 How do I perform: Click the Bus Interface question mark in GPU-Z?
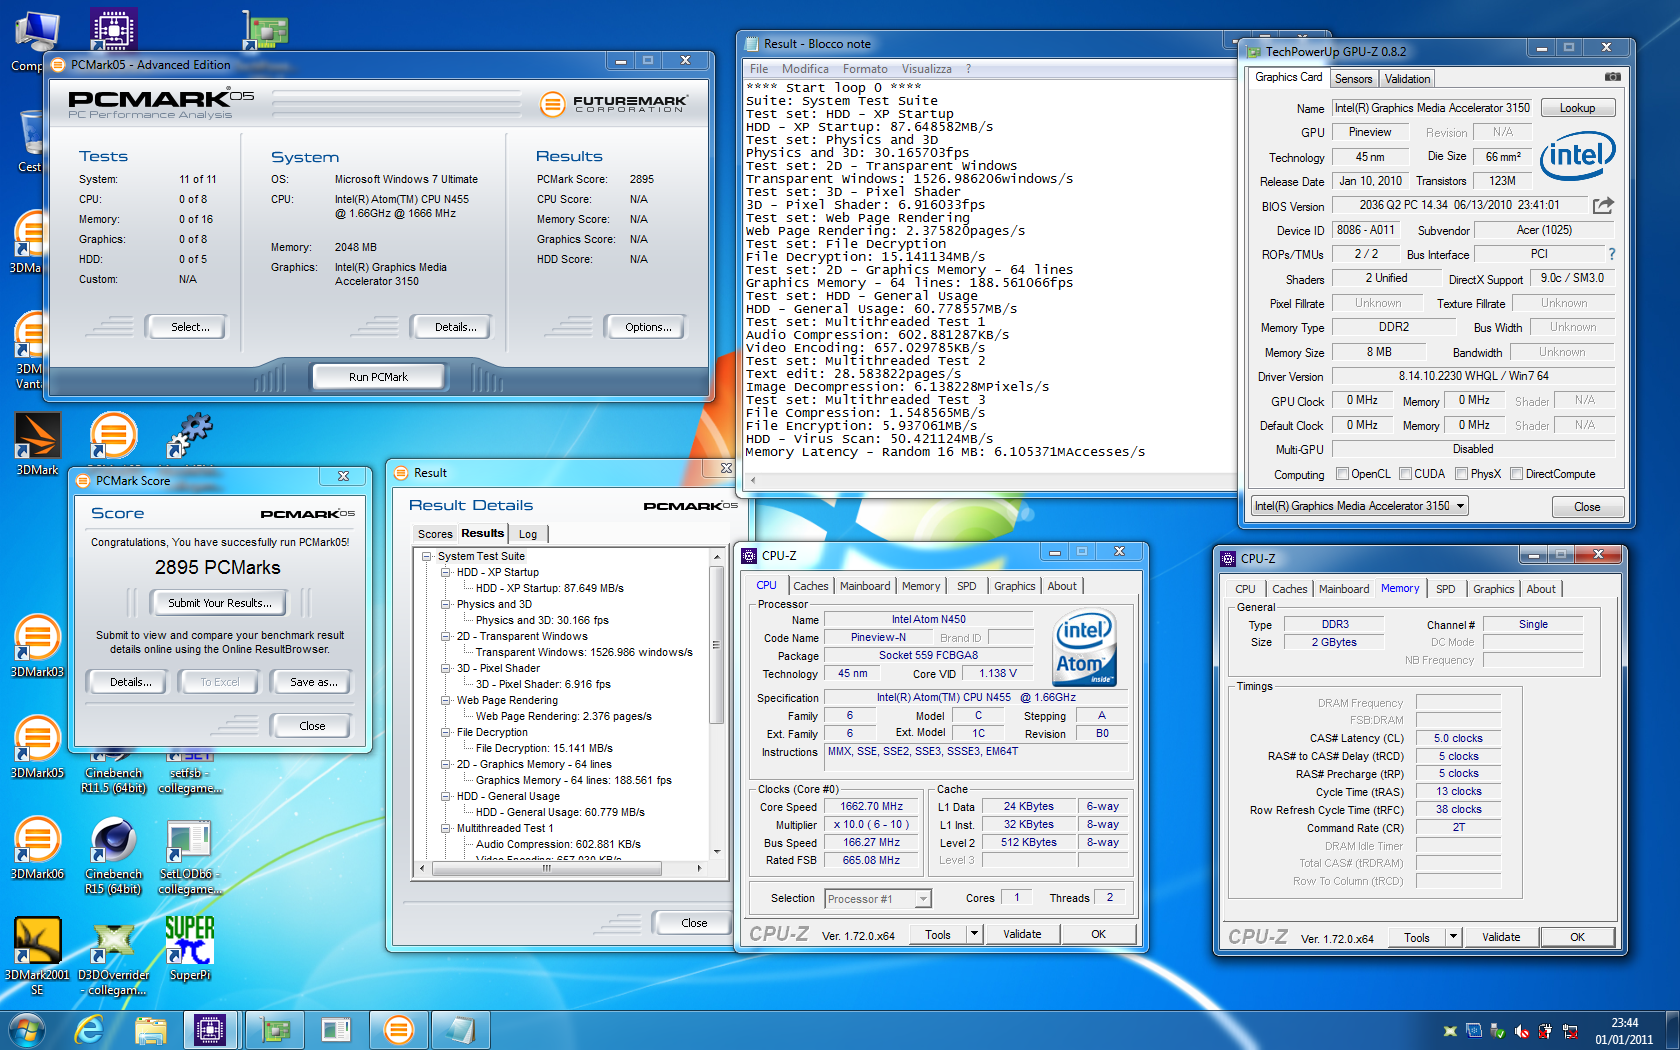click(x=1611, y=254)
